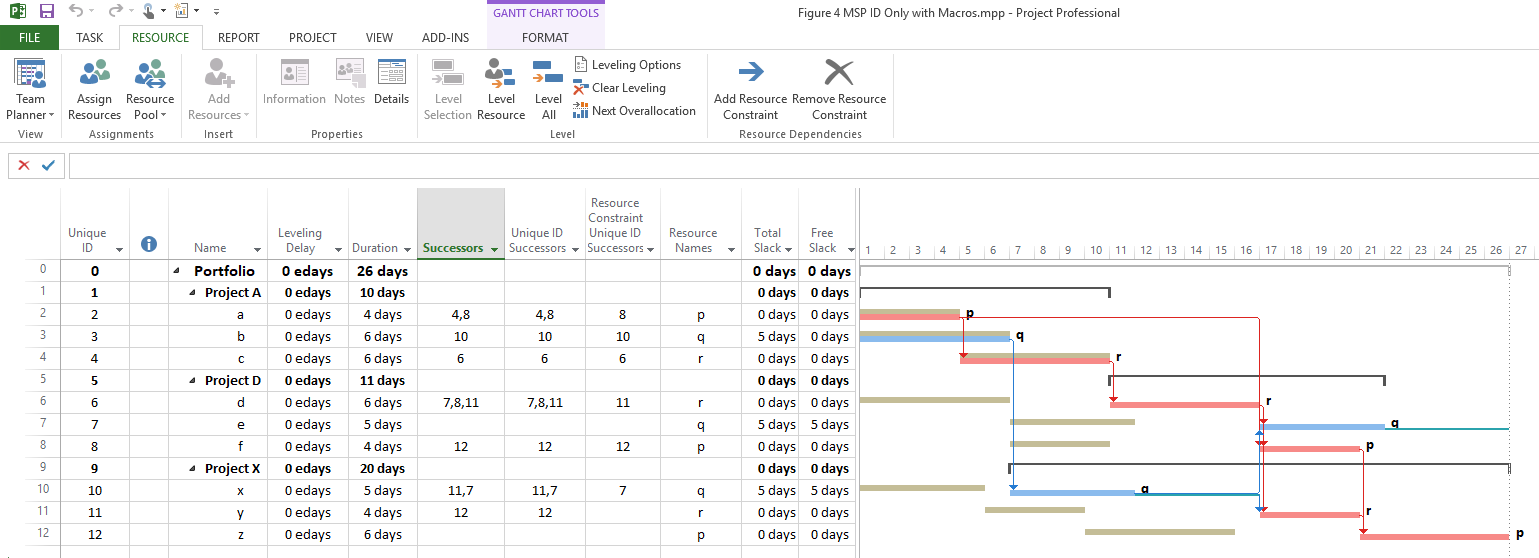Open the Duration column filter dropdown

click(407, 249)
